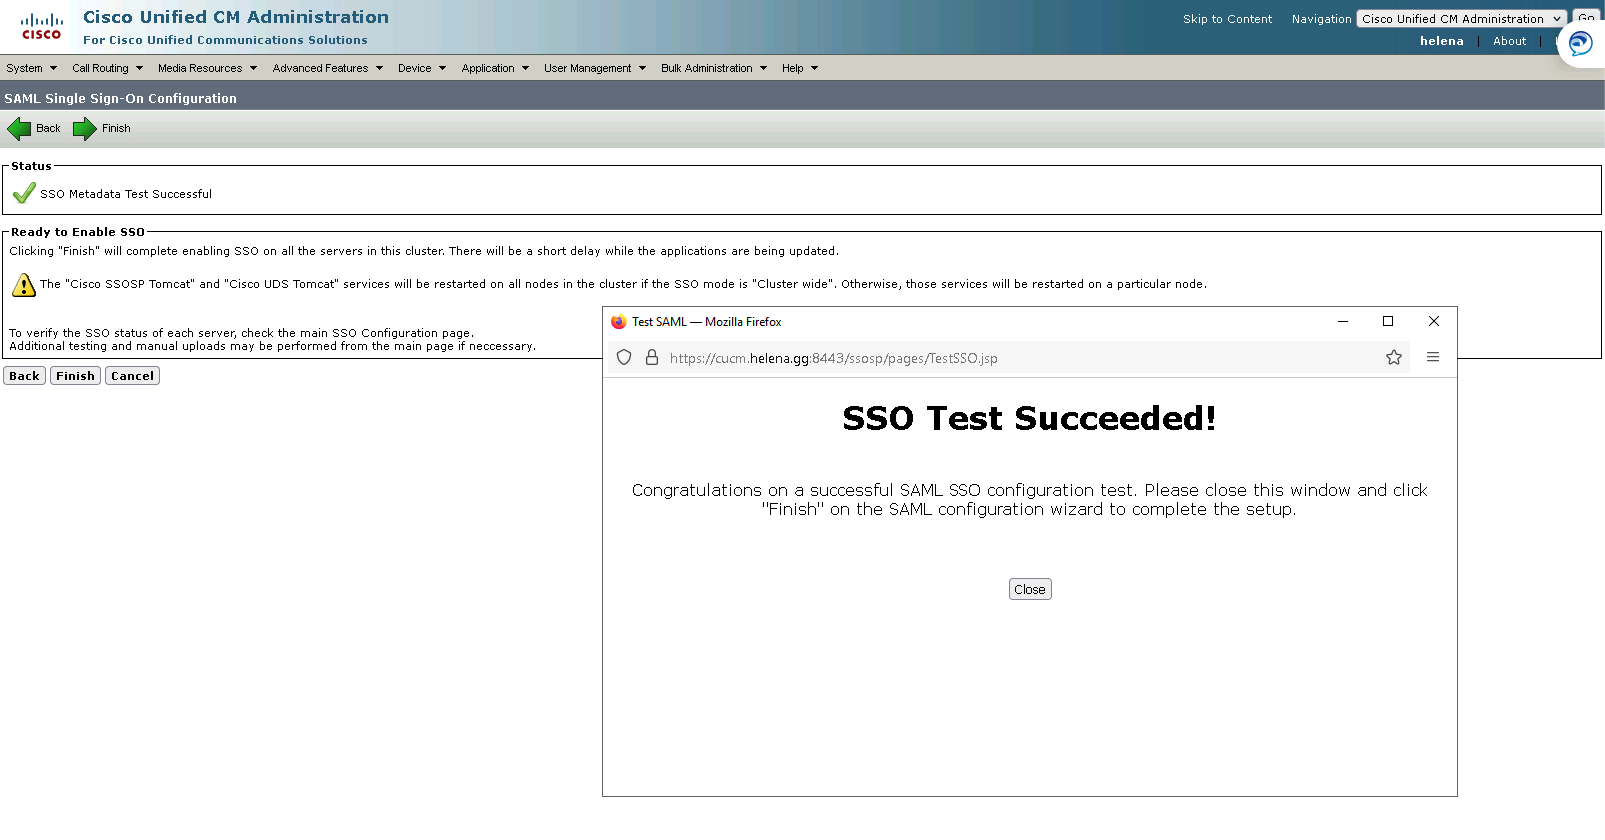Click Firefox shield tracking protection icon
Screen dimensions: 1605x840
click(x=624, y=358)
